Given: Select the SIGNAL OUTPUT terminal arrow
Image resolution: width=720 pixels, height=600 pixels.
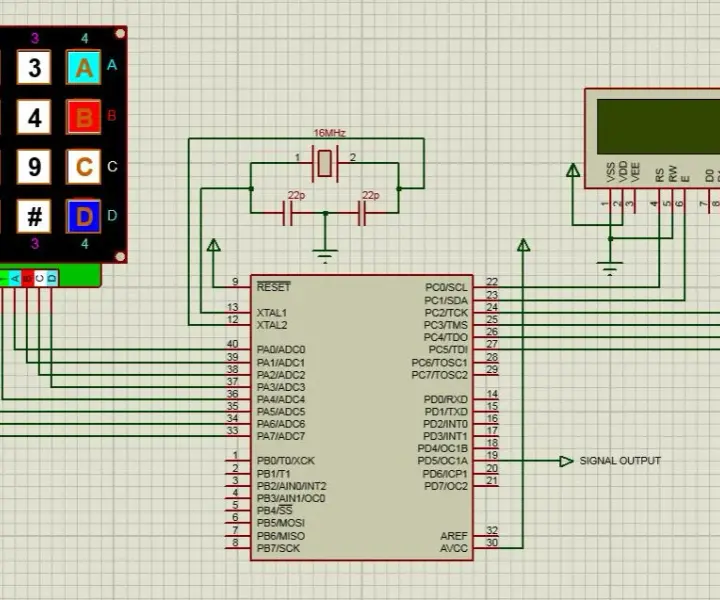Looking at the screenshot, I should point(567,461).
